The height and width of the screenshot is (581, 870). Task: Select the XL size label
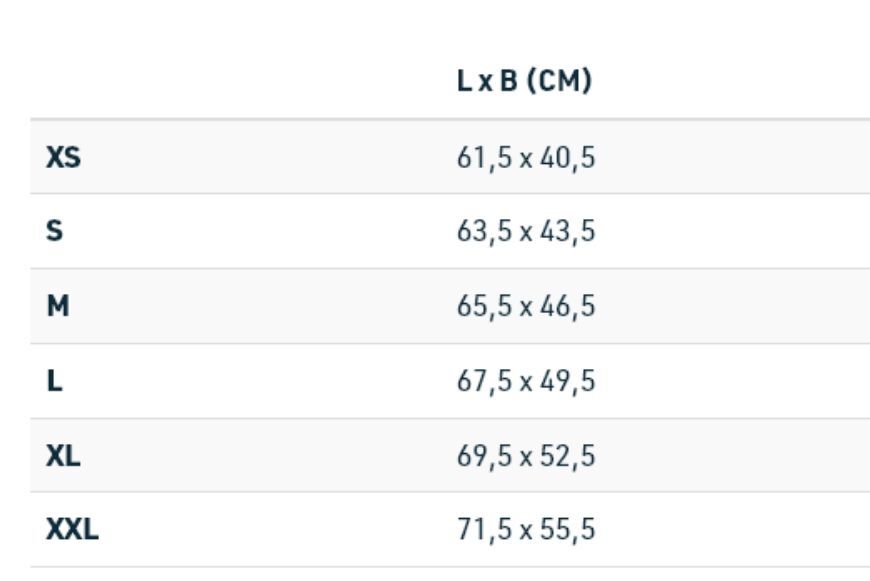pyautogui.click(x=63, y=456)
